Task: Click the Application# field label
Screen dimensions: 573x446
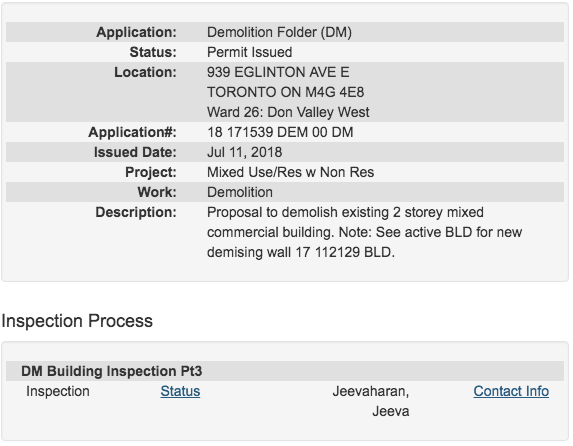Action: tap(132, 132)
